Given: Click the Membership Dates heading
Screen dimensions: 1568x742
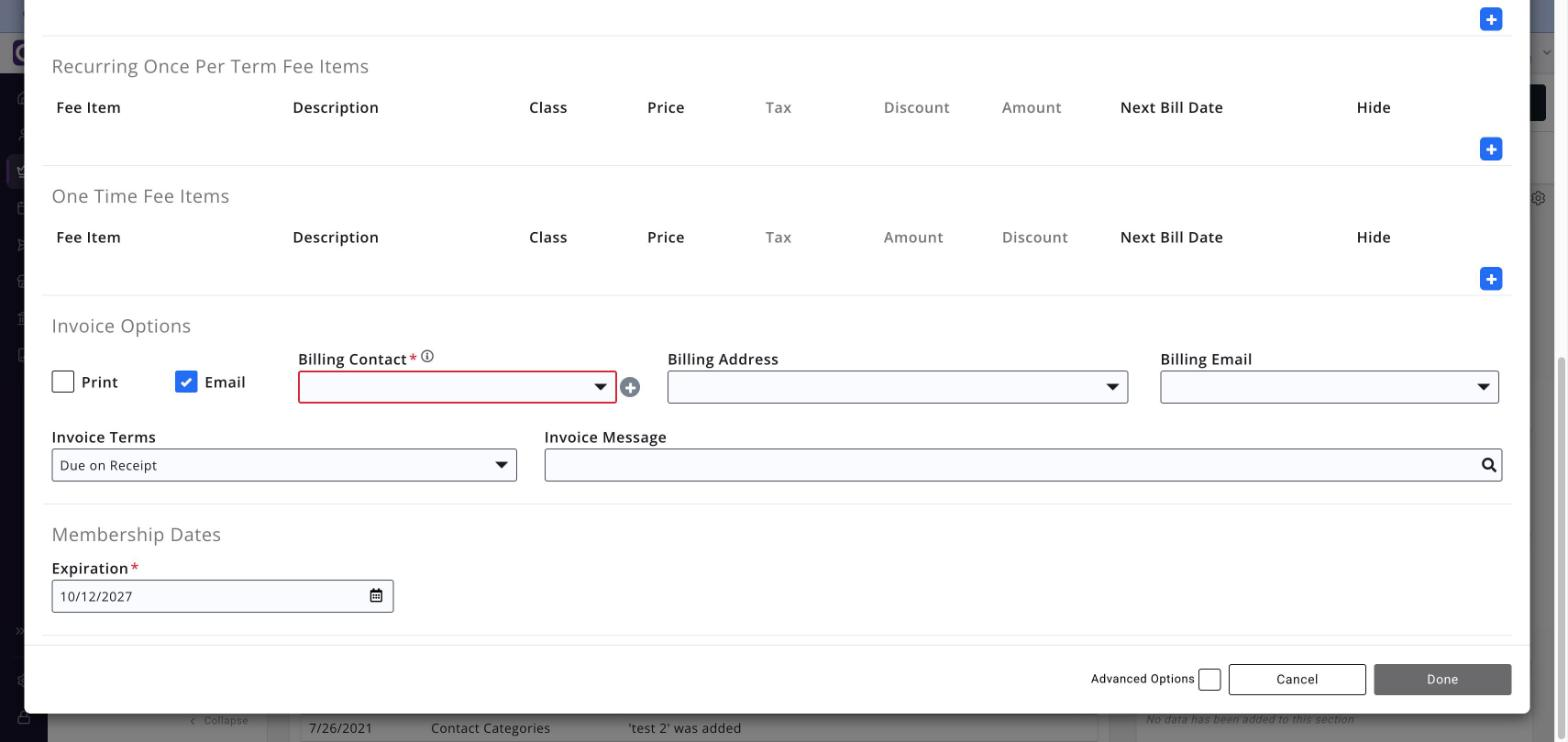Looking at the screenshot, I should 136,534.
